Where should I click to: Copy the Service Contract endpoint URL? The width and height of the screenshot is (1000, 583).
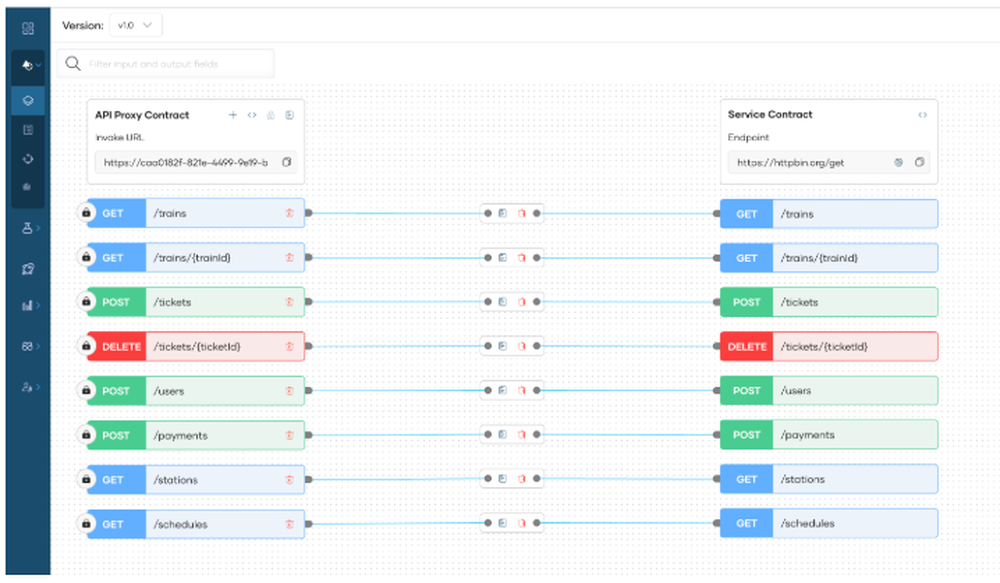coord(920,162)
